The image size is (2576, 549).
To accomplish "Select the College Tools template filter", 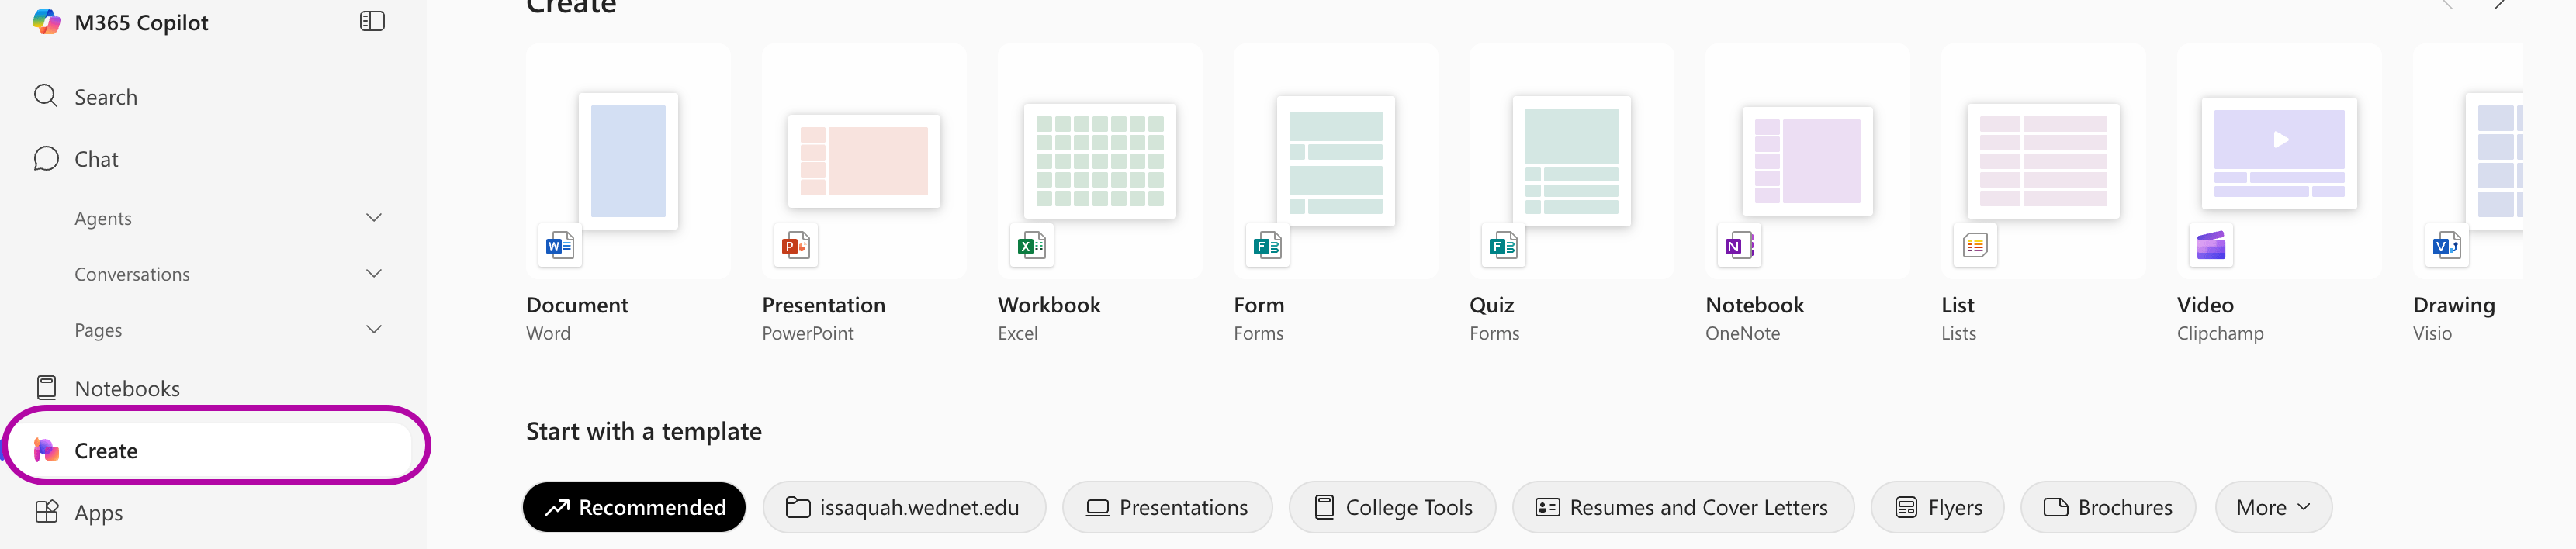I will coord(1392,507).
